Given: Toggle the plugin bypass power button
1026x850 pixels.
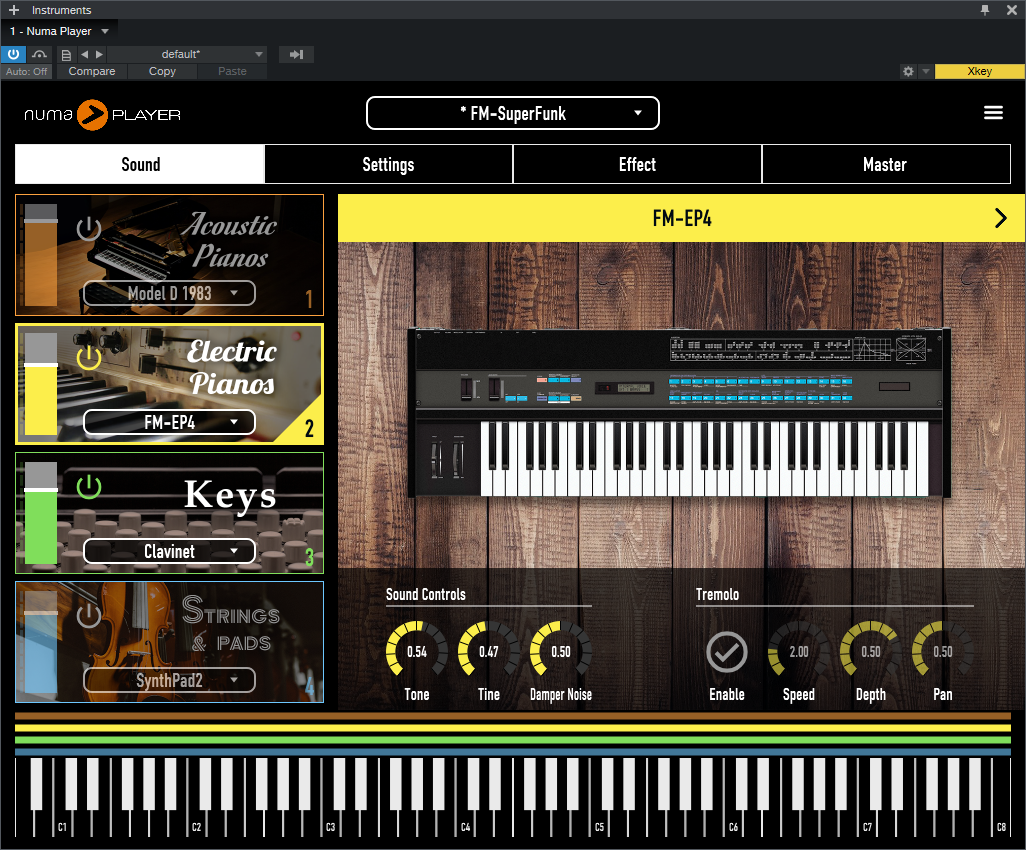Looking at the screenshot, I should 13,54.
